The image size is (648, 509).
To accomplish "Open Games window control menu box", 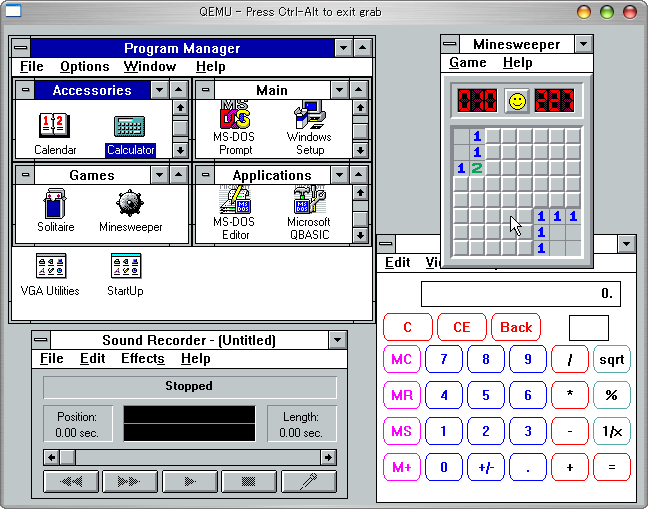I will click(26, 175).
